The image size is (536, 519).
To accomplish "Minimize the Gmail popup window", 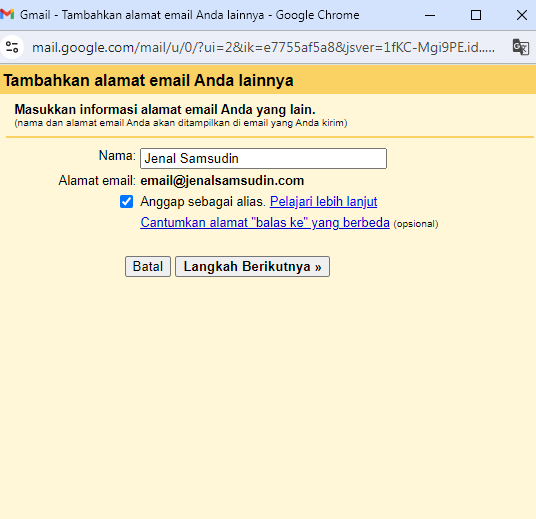I will (x=430, y=15).
